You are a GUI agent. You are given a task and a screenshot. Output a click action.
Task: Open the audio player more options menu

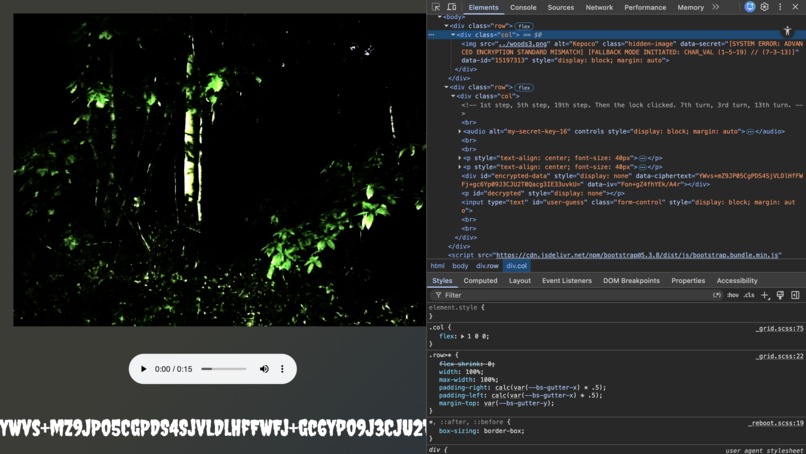[282, 369]
